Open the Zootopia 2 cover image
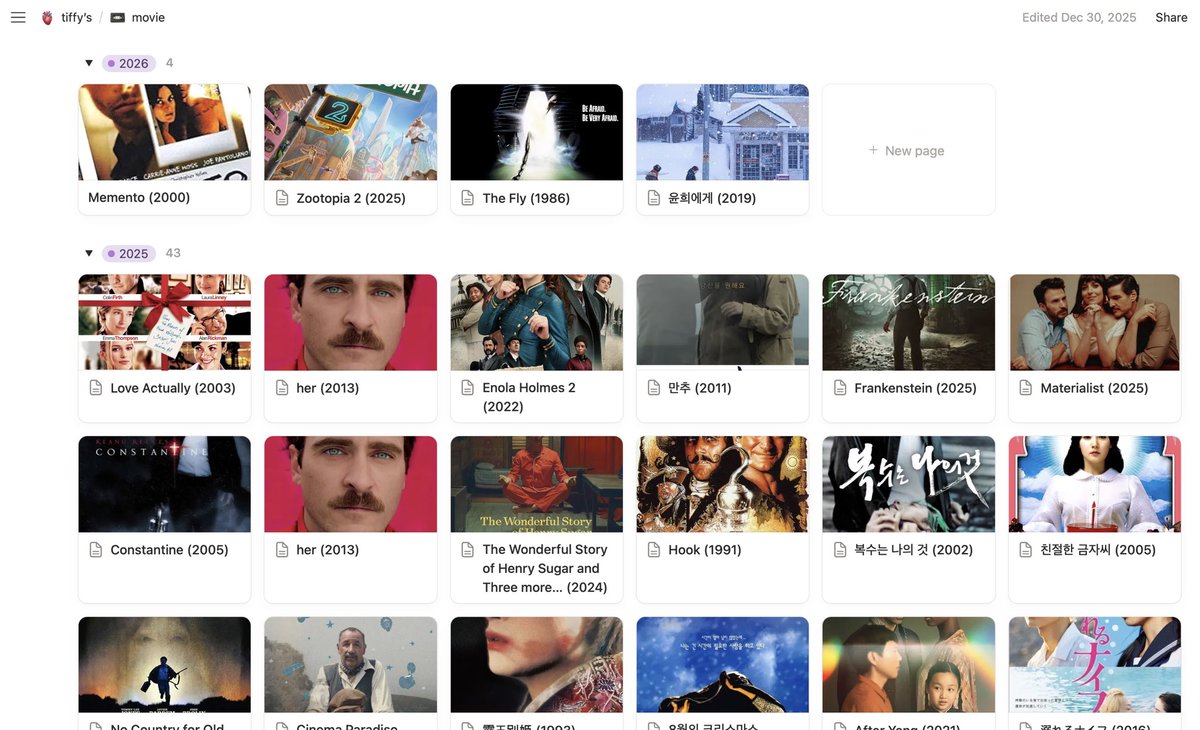 [351, 132]
